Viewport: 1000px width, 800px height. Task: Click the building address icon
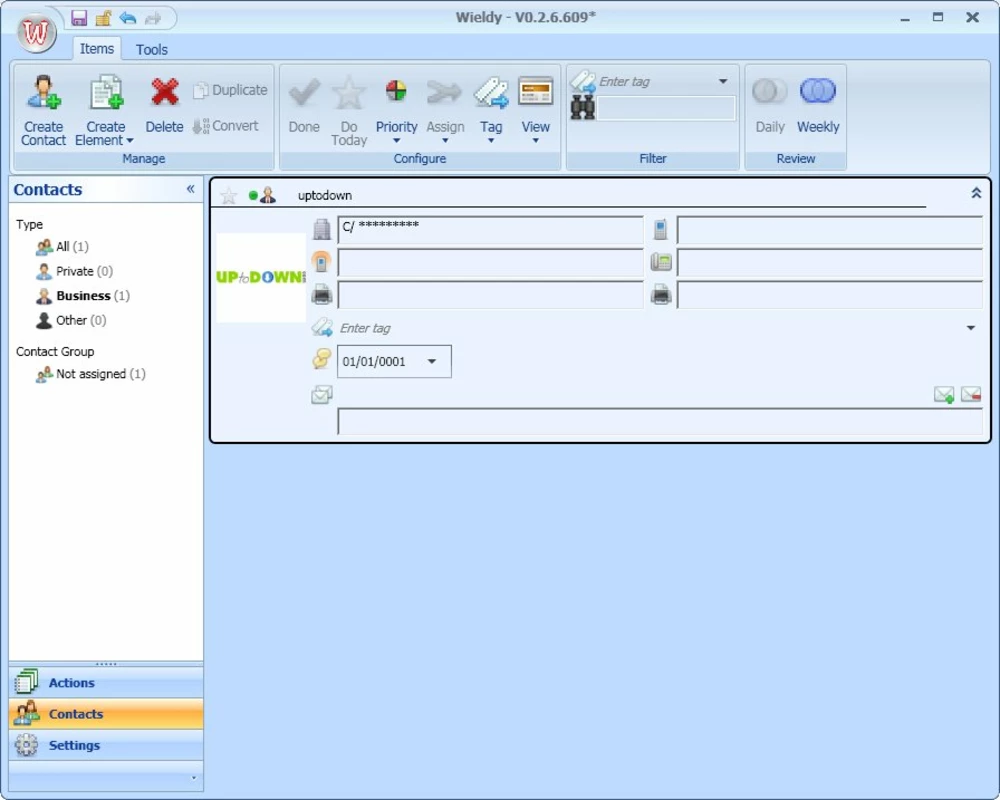point(322,228)
